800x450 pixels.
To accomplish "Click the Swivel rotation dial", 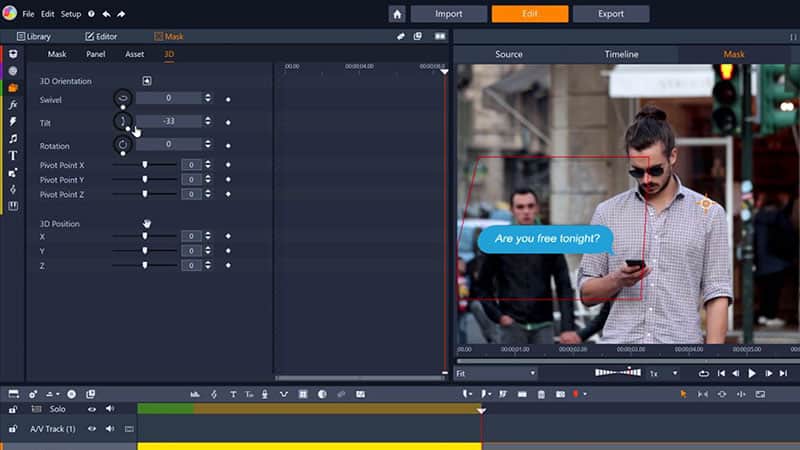I will click(122, 98).
